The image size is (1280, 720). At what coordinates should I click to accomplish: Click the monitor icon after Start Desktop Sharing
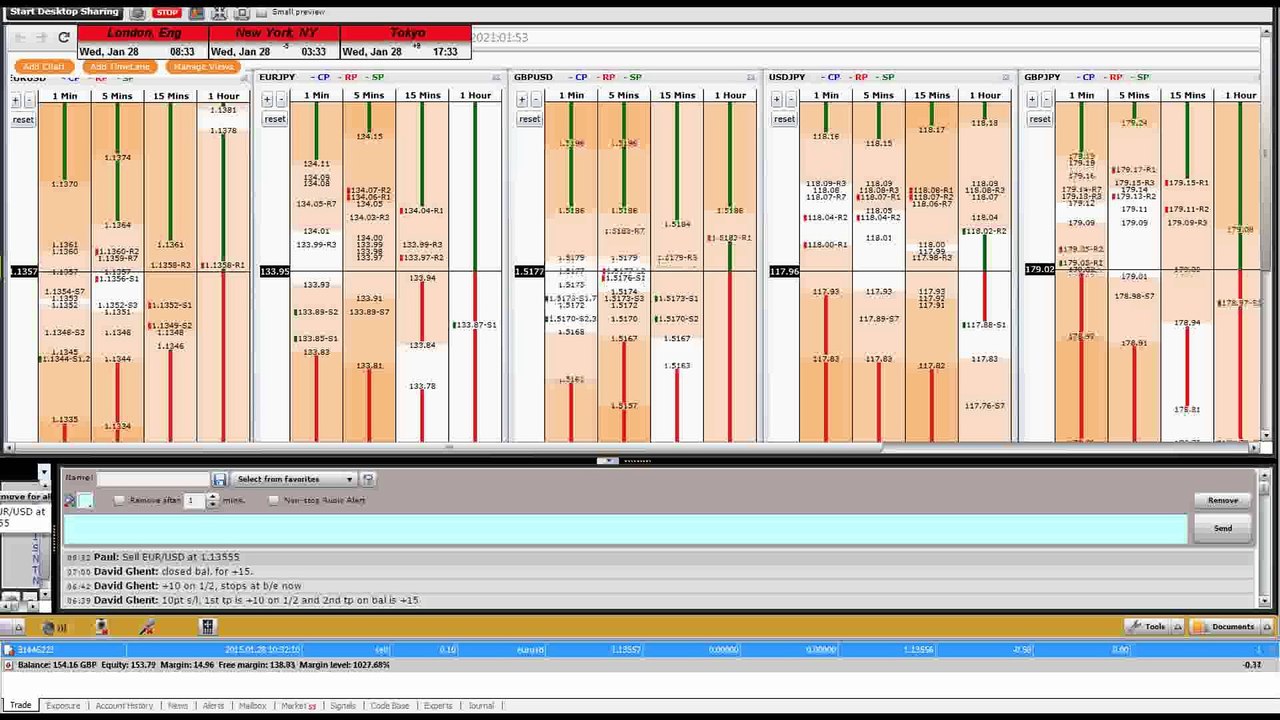(138, 13)
